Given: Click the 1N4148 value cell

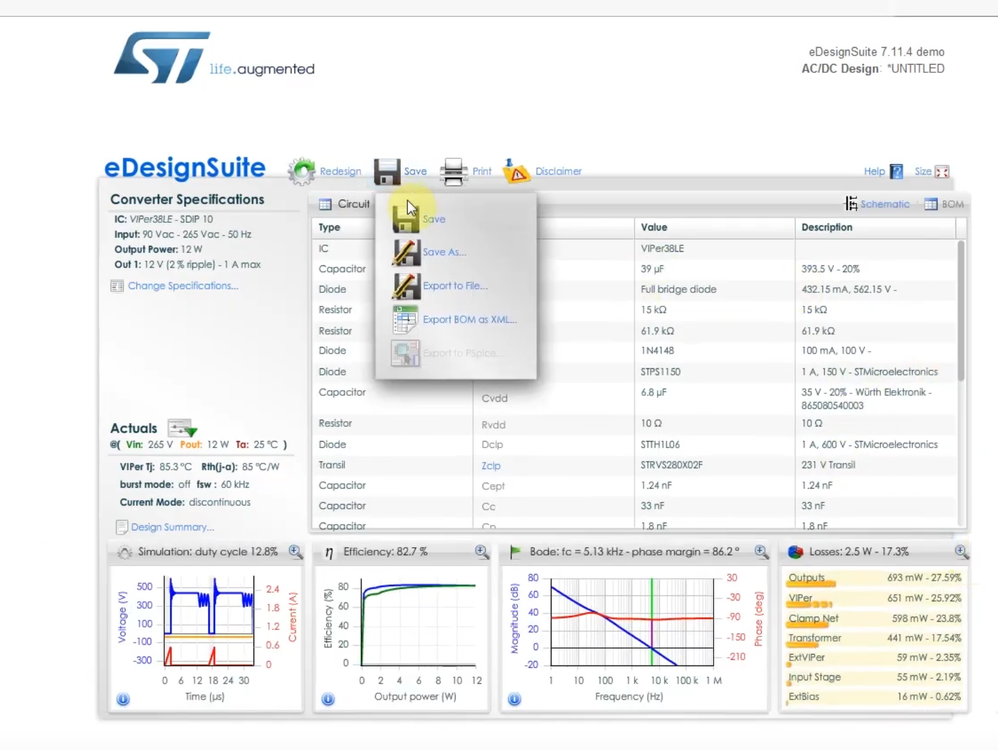Looking at the screenshot, I should click(x=714, y=351).
